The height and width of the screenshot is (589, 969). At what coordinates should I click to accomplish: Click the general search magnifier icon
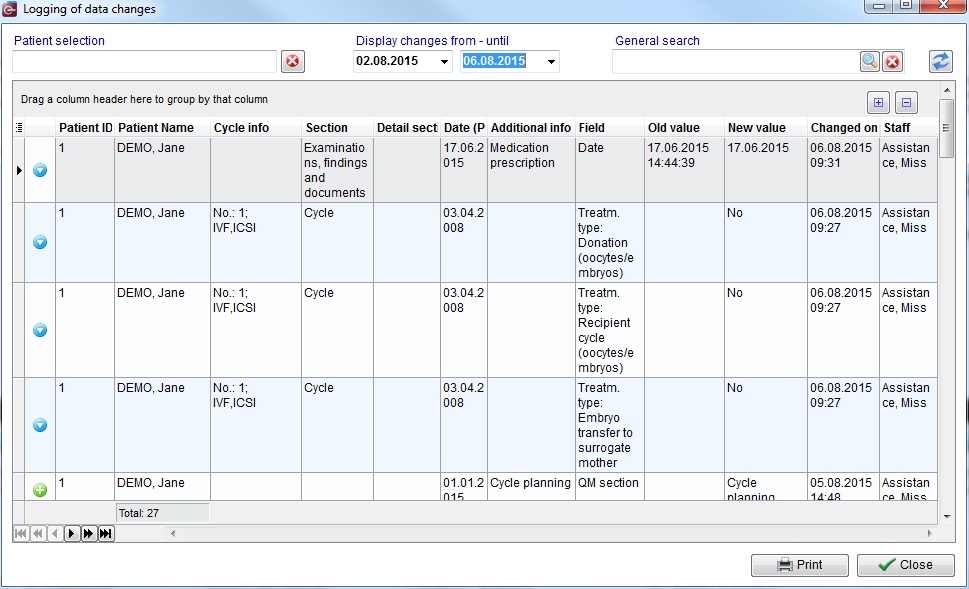870,61
